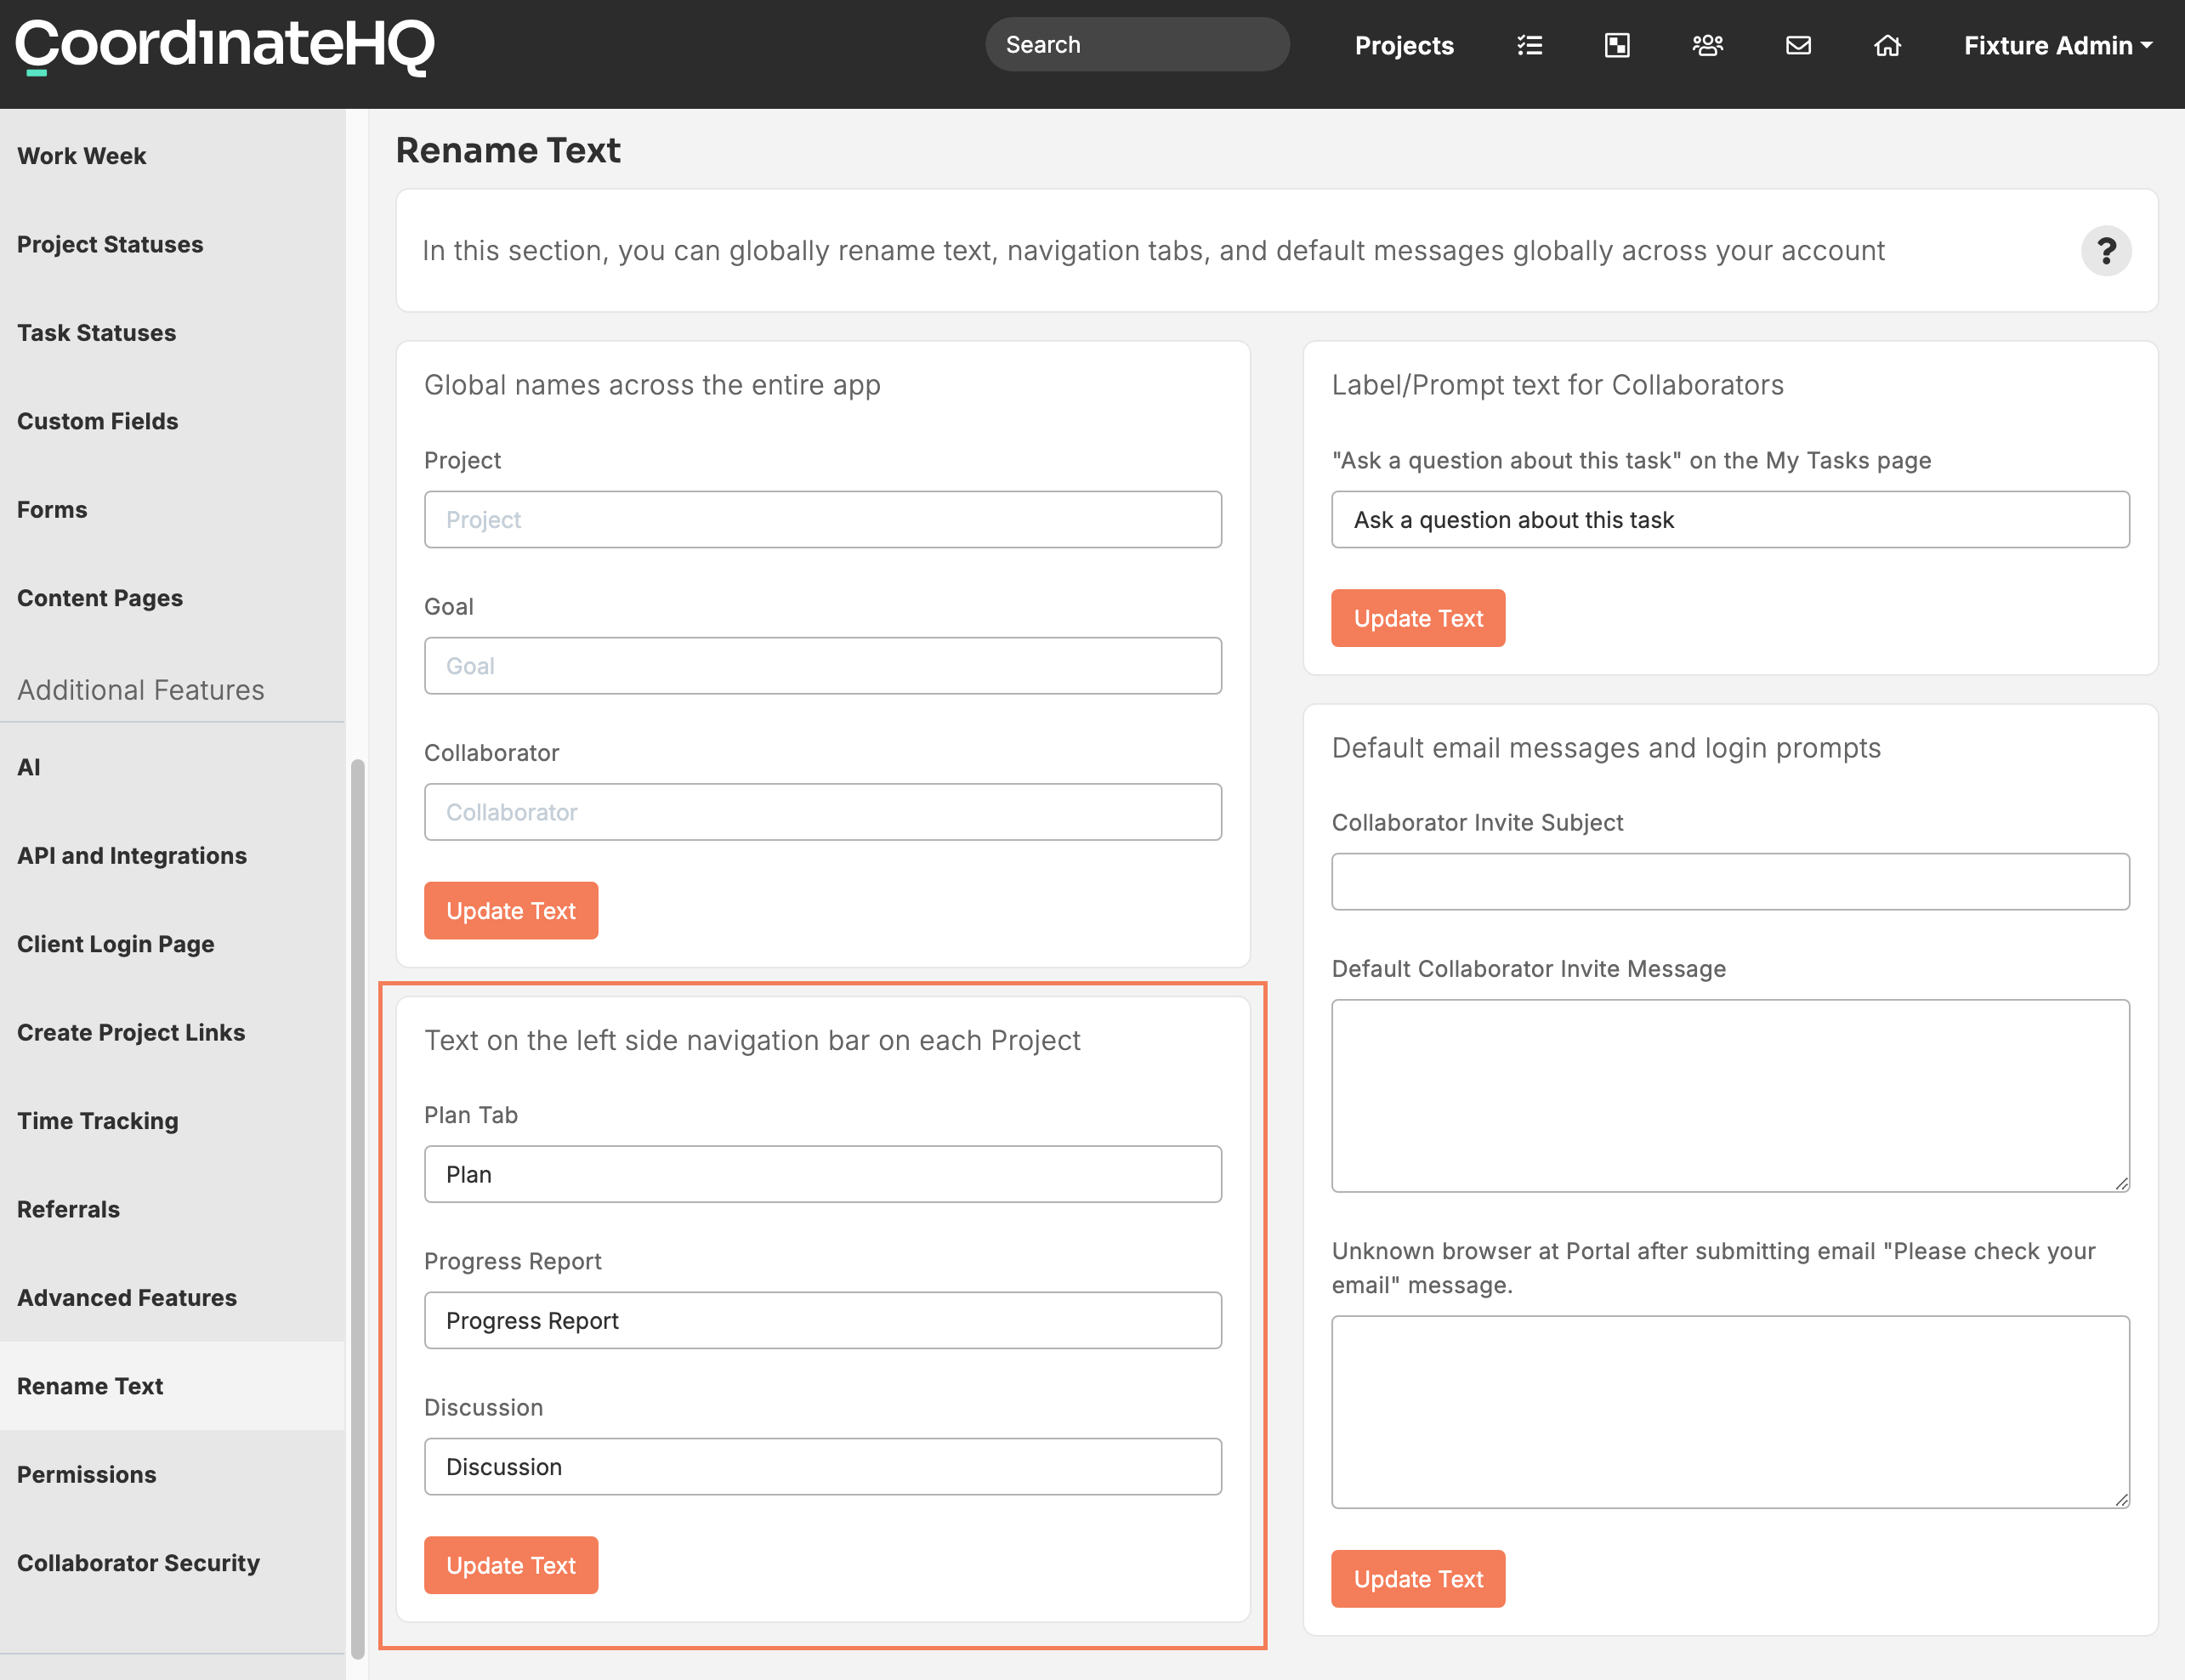
Task: Open the mail envelope icon
Action: pyautogui.click(x=1798, y=45)
